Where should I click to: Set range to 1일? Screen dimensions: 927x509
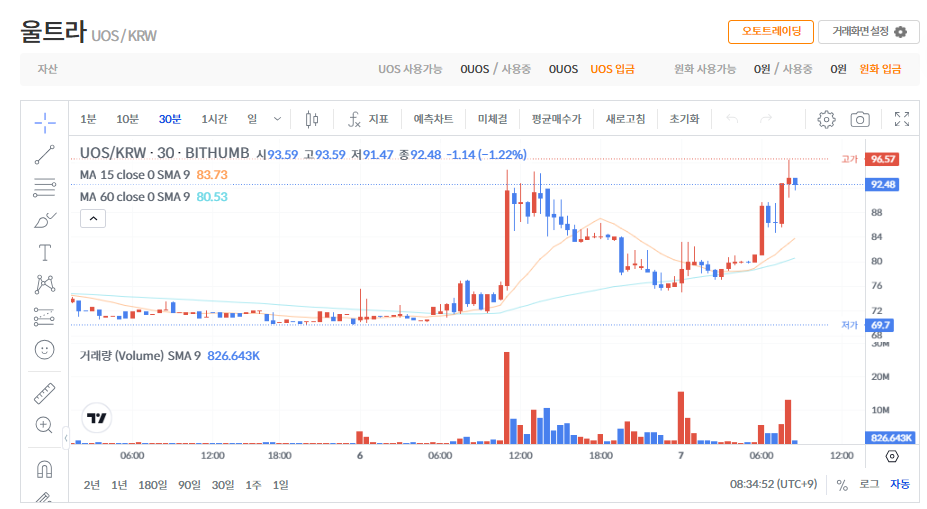click(x=281, y=485)
